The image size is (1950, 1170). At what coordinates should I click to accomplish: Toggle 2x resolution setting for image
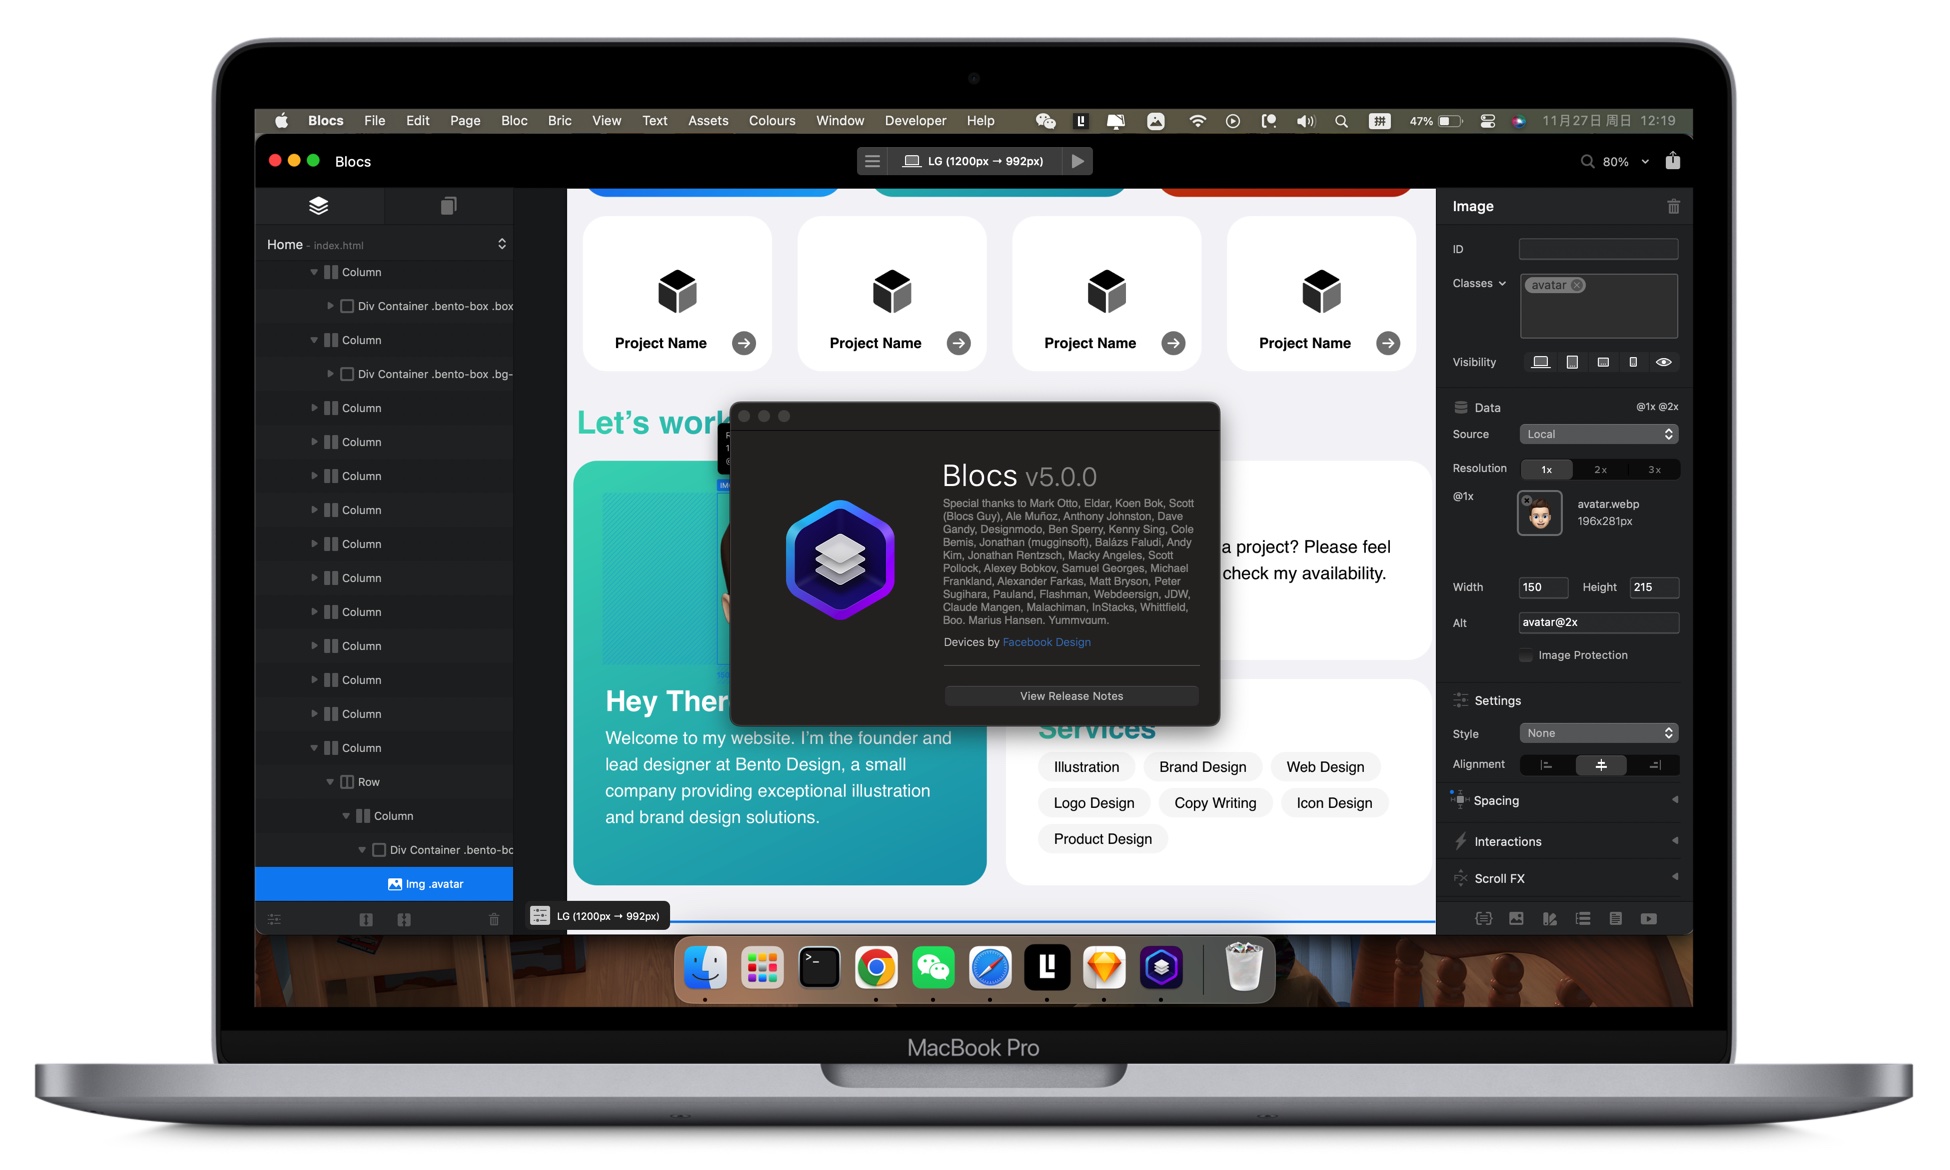tap(1598, 469)
